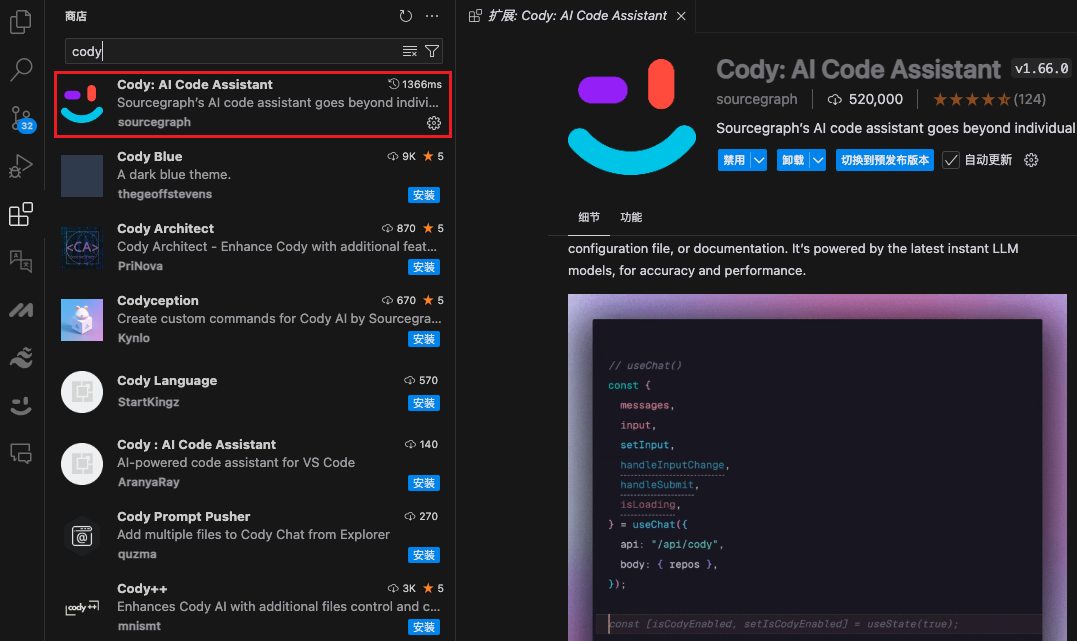Image resolution: width=1077 pixels, height=641 pixels.
Task: Click the Cody Blue extension icon
Action: pyautogui.click(x=82, y=176)
